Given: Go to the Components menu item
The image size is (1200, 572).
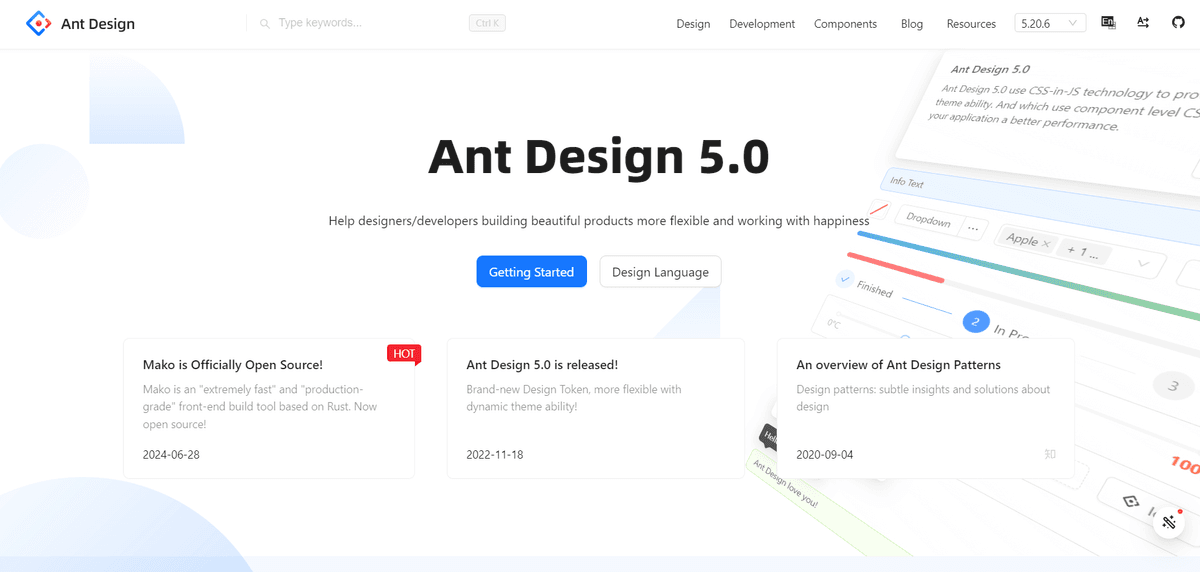Looking at the screenshot, I should click(845, 24).
